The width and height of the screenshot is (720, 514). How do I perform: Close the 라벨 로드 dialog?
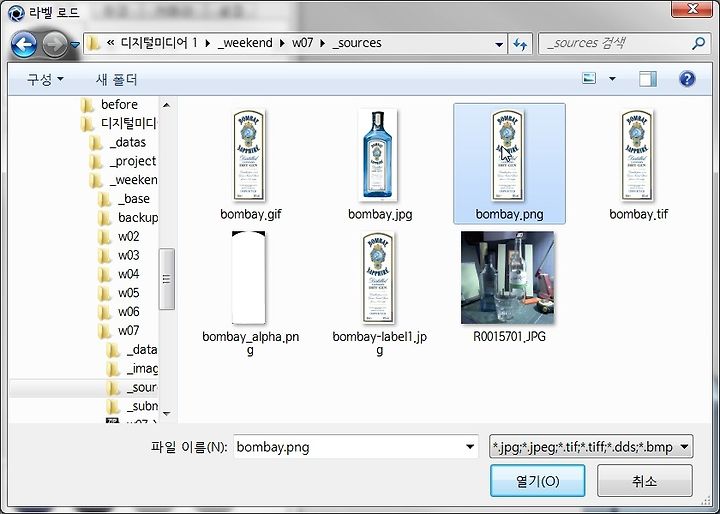[692, 8]
